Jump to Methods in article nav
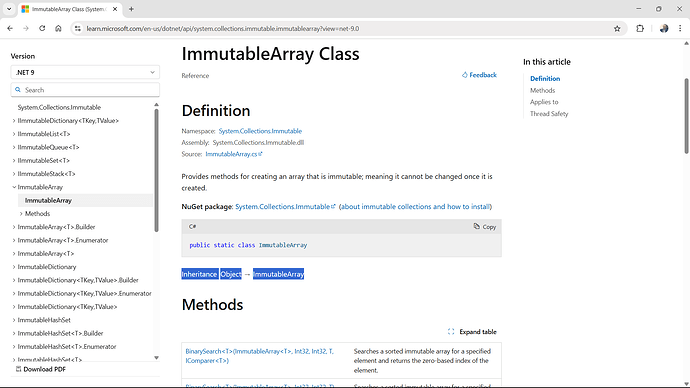 542,90
